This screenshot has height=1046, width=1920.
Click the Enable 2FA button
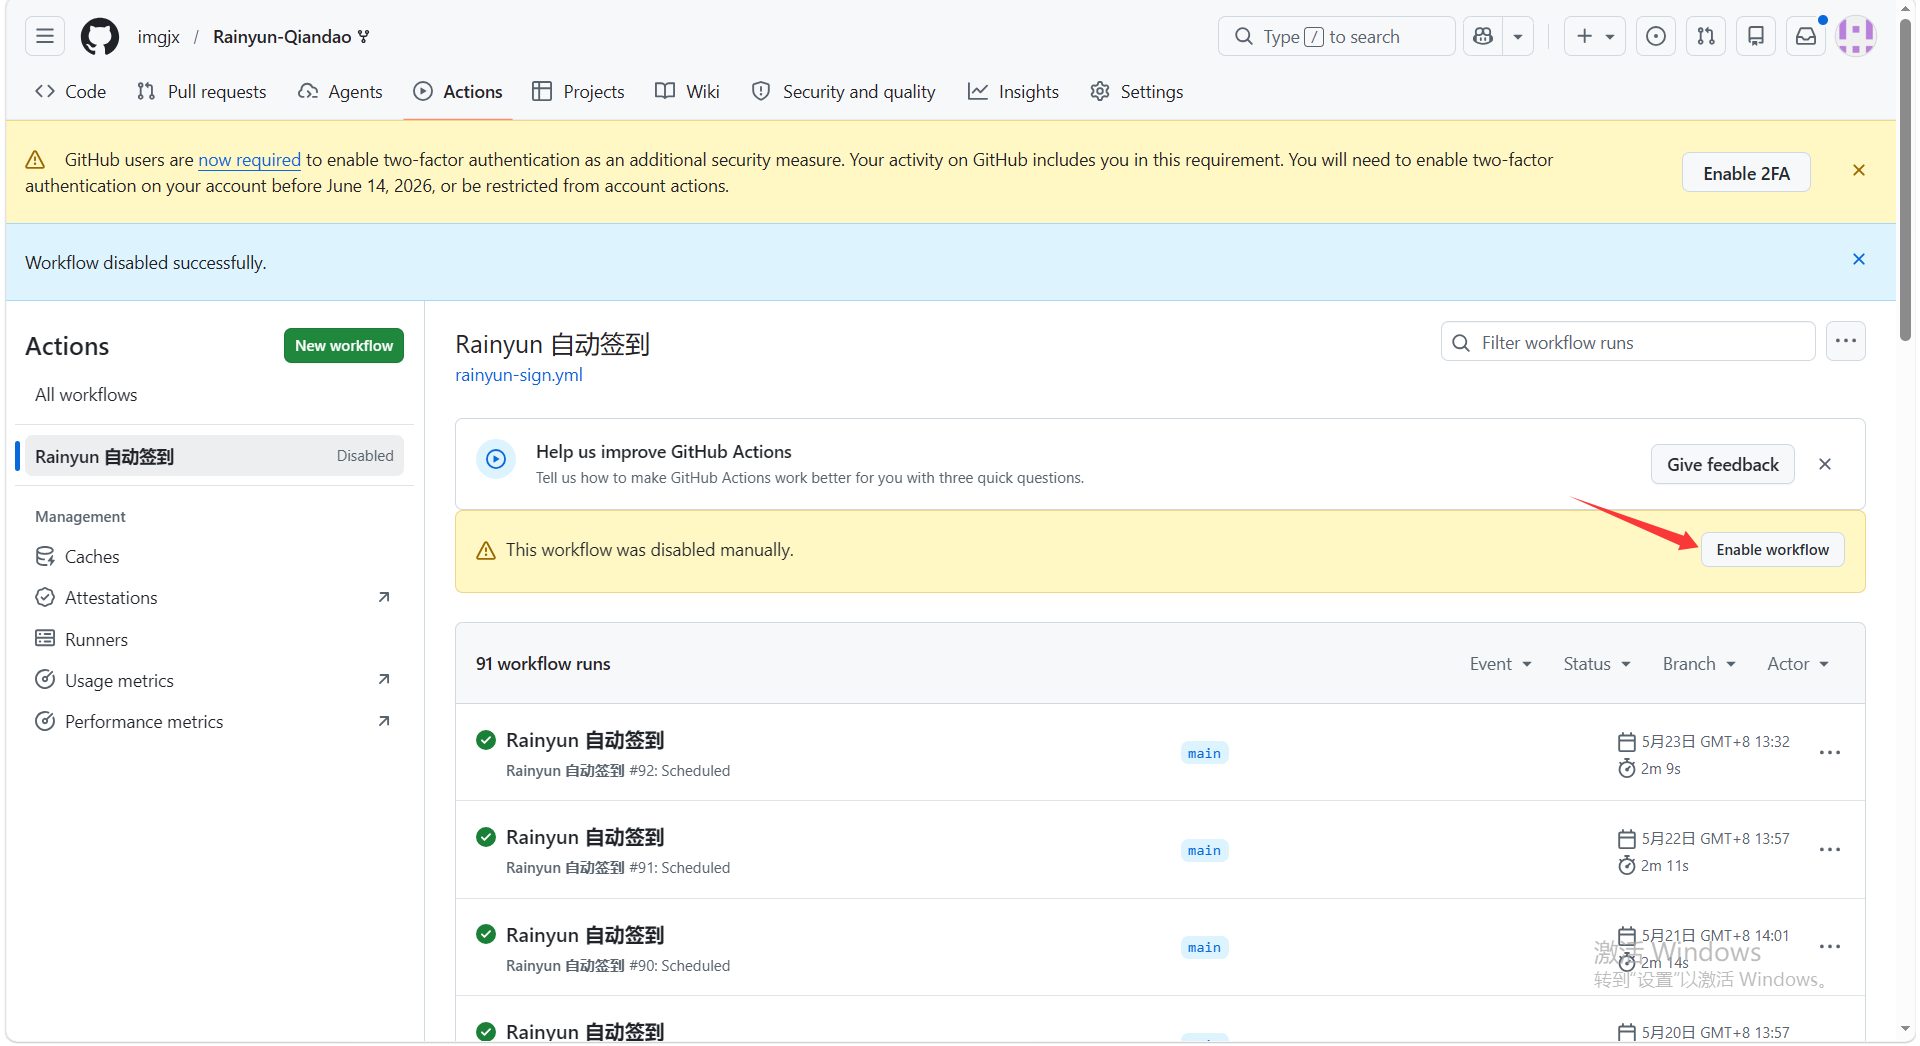coord(1746,173)
